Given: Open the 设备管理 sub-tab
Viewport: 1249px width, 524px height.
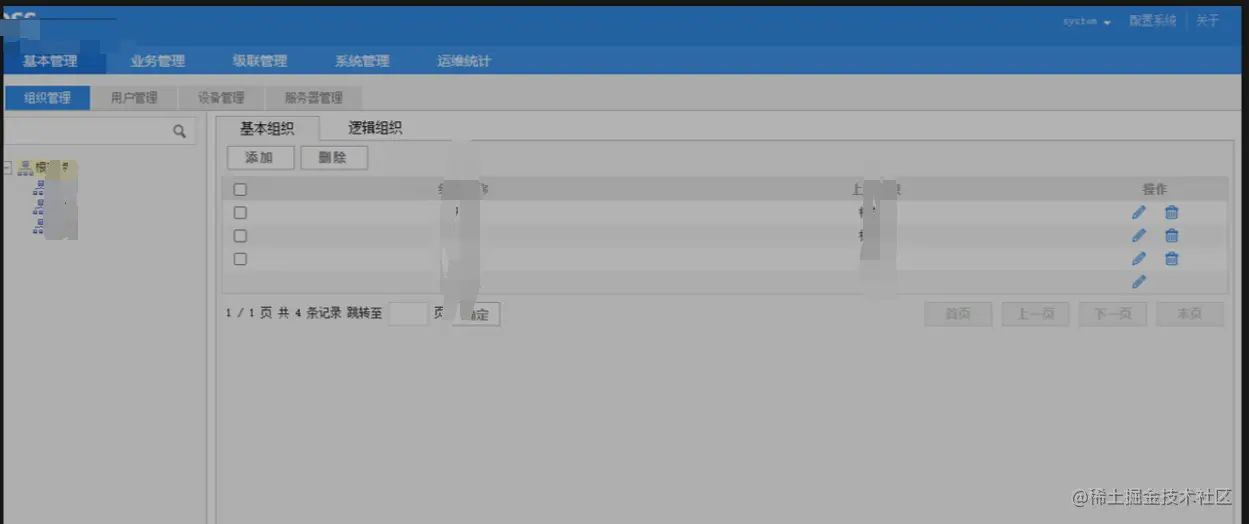Looking at the screenshot, I should (221, 98).
